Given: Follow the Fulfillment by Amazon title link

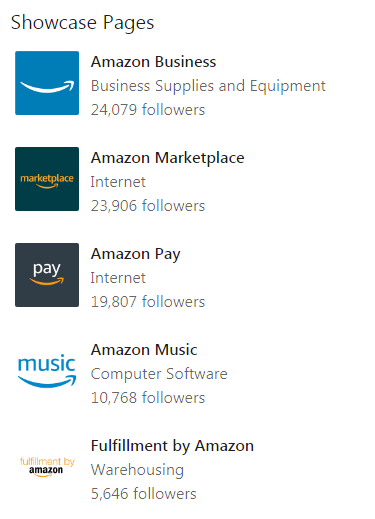Looking at the screenshot, I should tap(172, 446).
